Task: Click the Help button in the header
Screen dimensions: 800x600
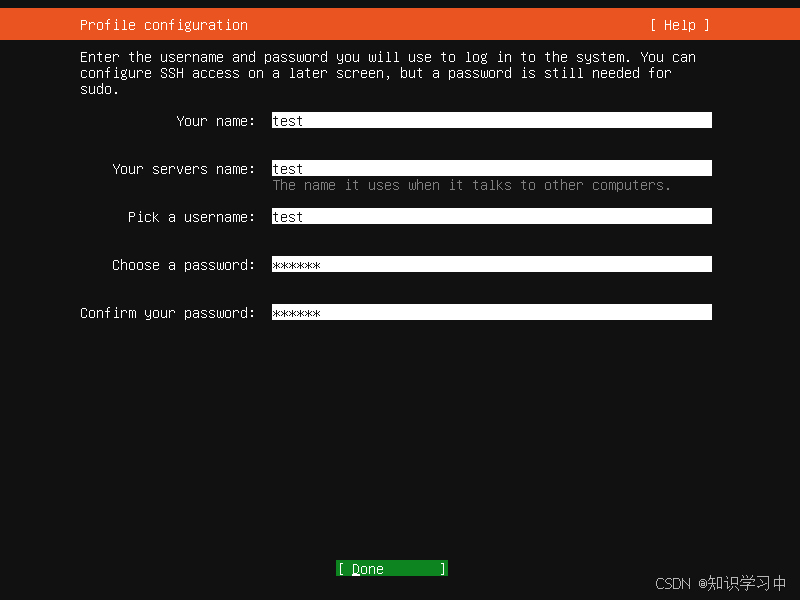Action: click(x=680, y=25)
